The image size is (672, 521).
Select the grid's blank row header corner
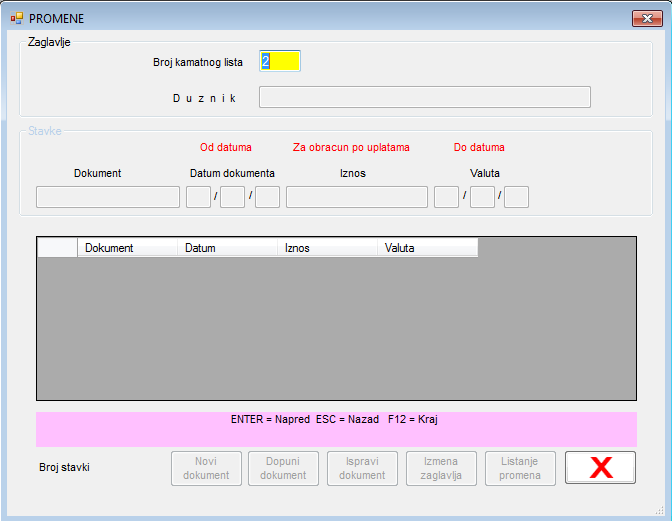[57, 248]
